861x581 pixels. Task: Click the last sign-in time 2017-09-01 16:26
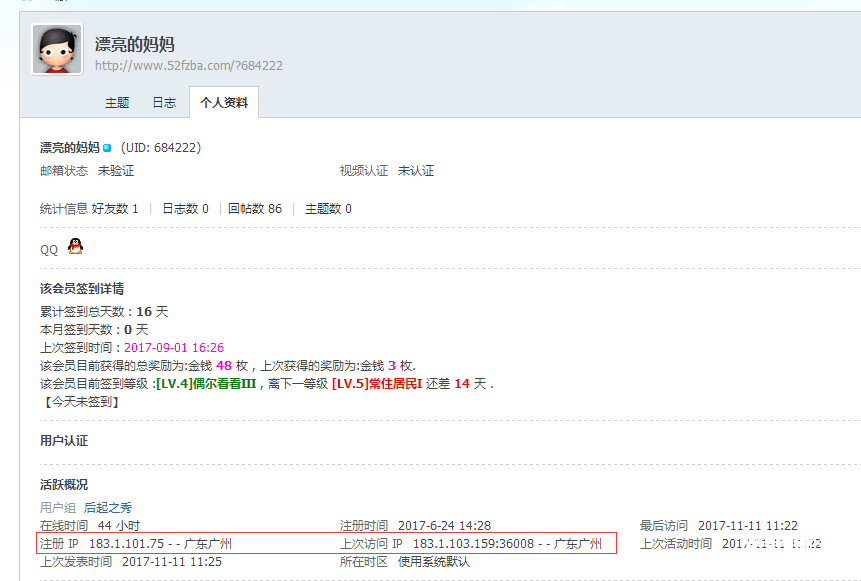pyautogui.click(x=174, y=348)
